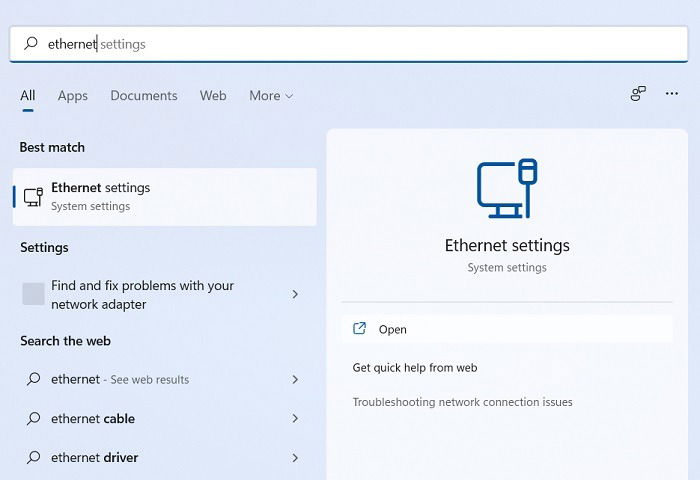Switch to the Documents tab
This screenshot has height=480, width=700.
(144, 96)
